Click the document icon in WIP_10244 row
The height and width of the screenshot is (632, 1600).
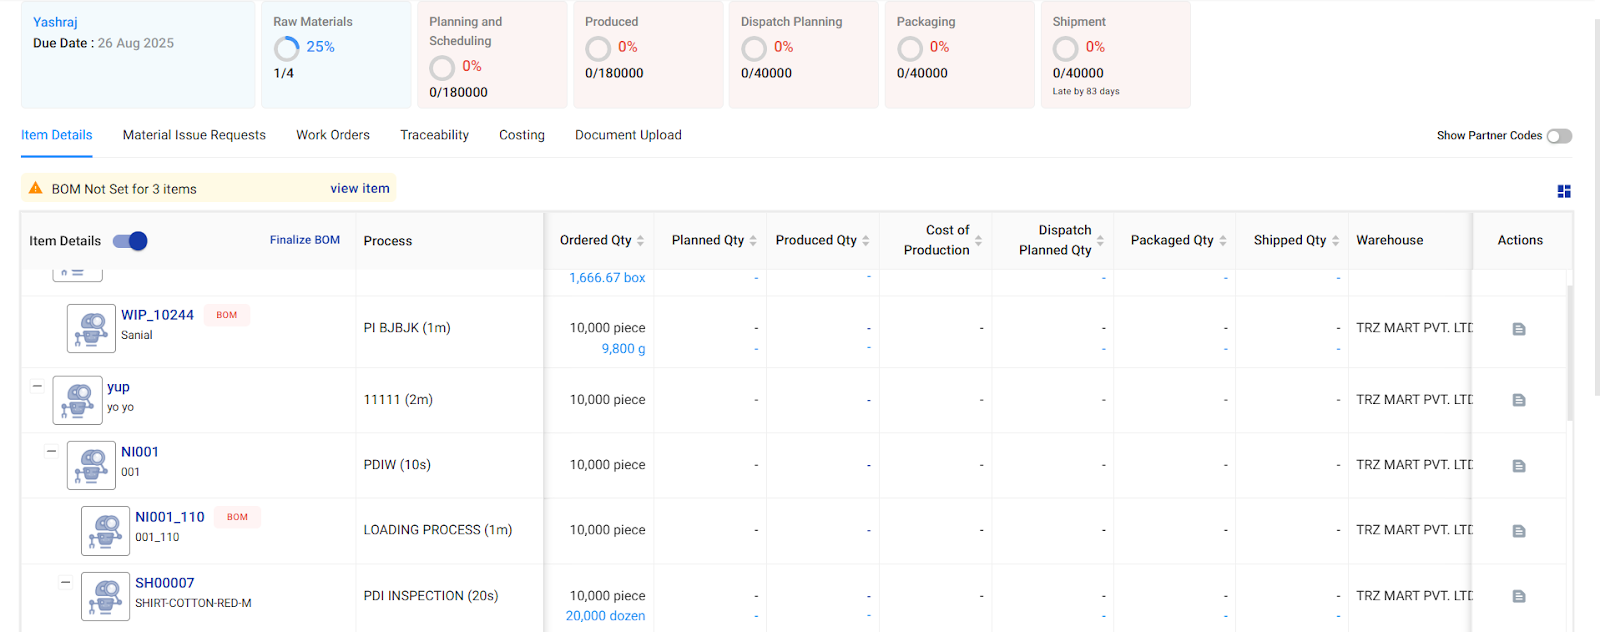click(1518, 329)
